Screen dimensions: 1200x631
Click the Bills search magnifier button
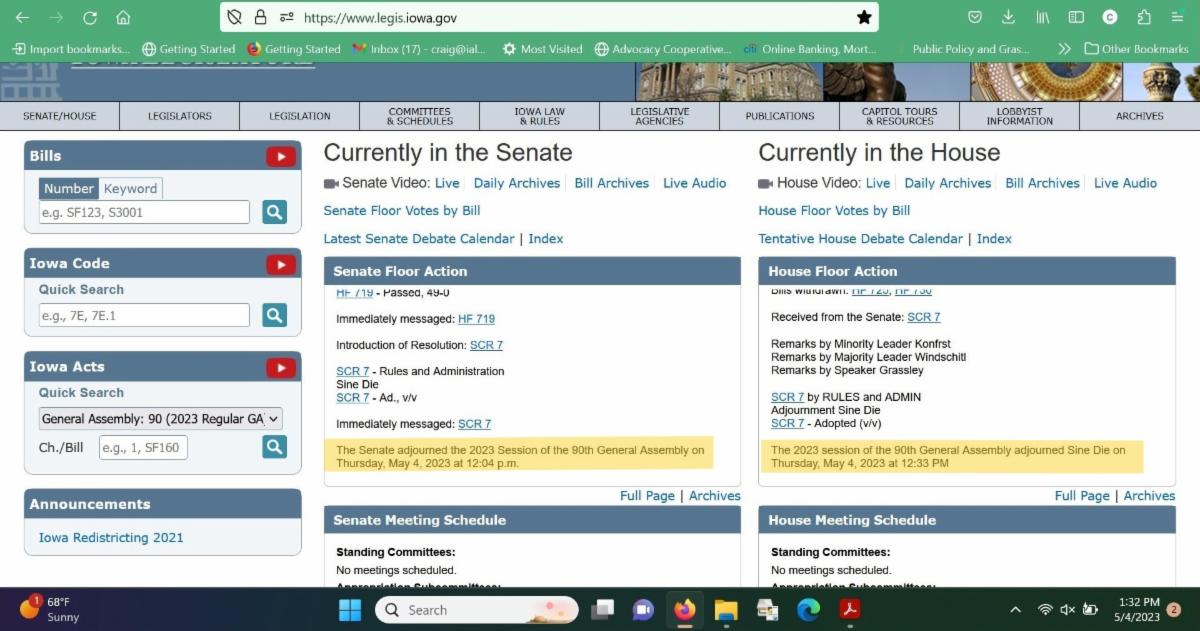click(274, 212)
